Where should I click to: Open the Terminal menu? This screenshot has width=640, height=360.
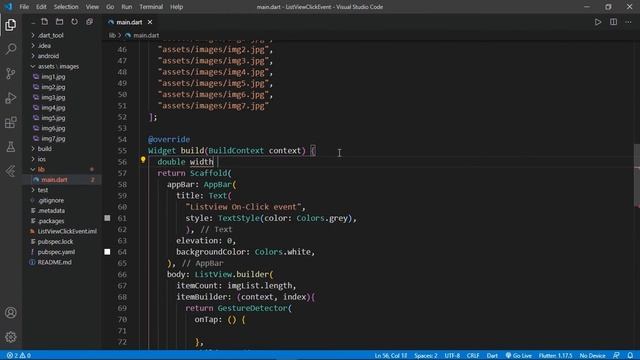pos(151,7)
